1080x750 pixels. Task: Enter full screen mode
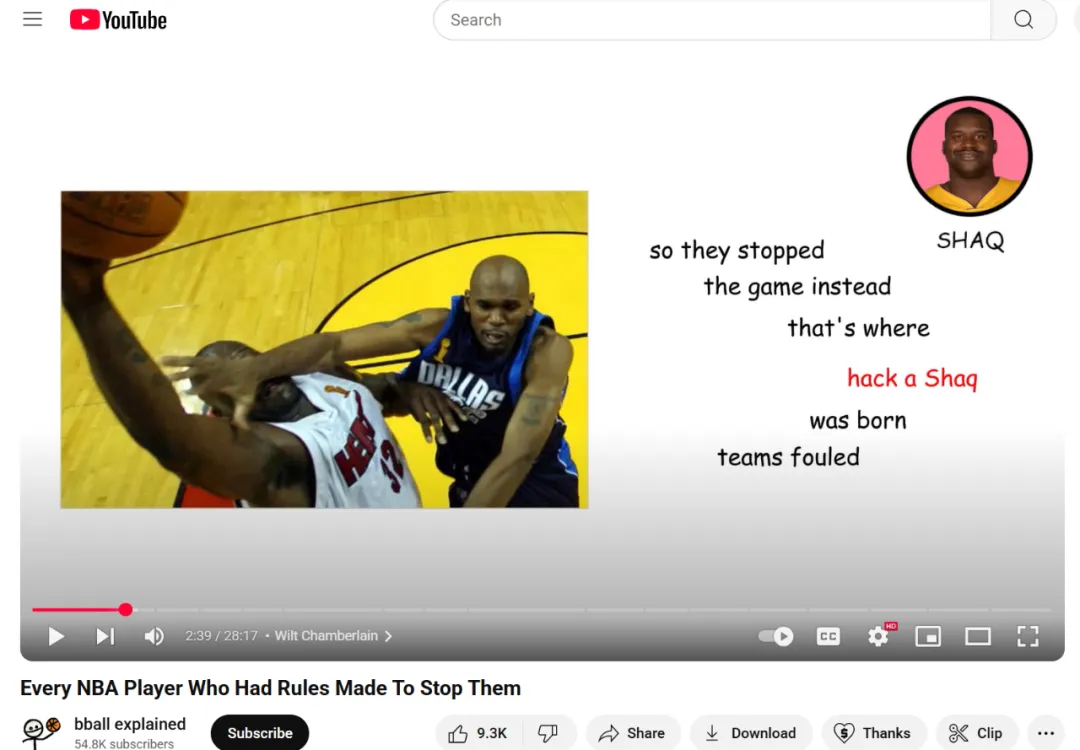(1027, 636)
